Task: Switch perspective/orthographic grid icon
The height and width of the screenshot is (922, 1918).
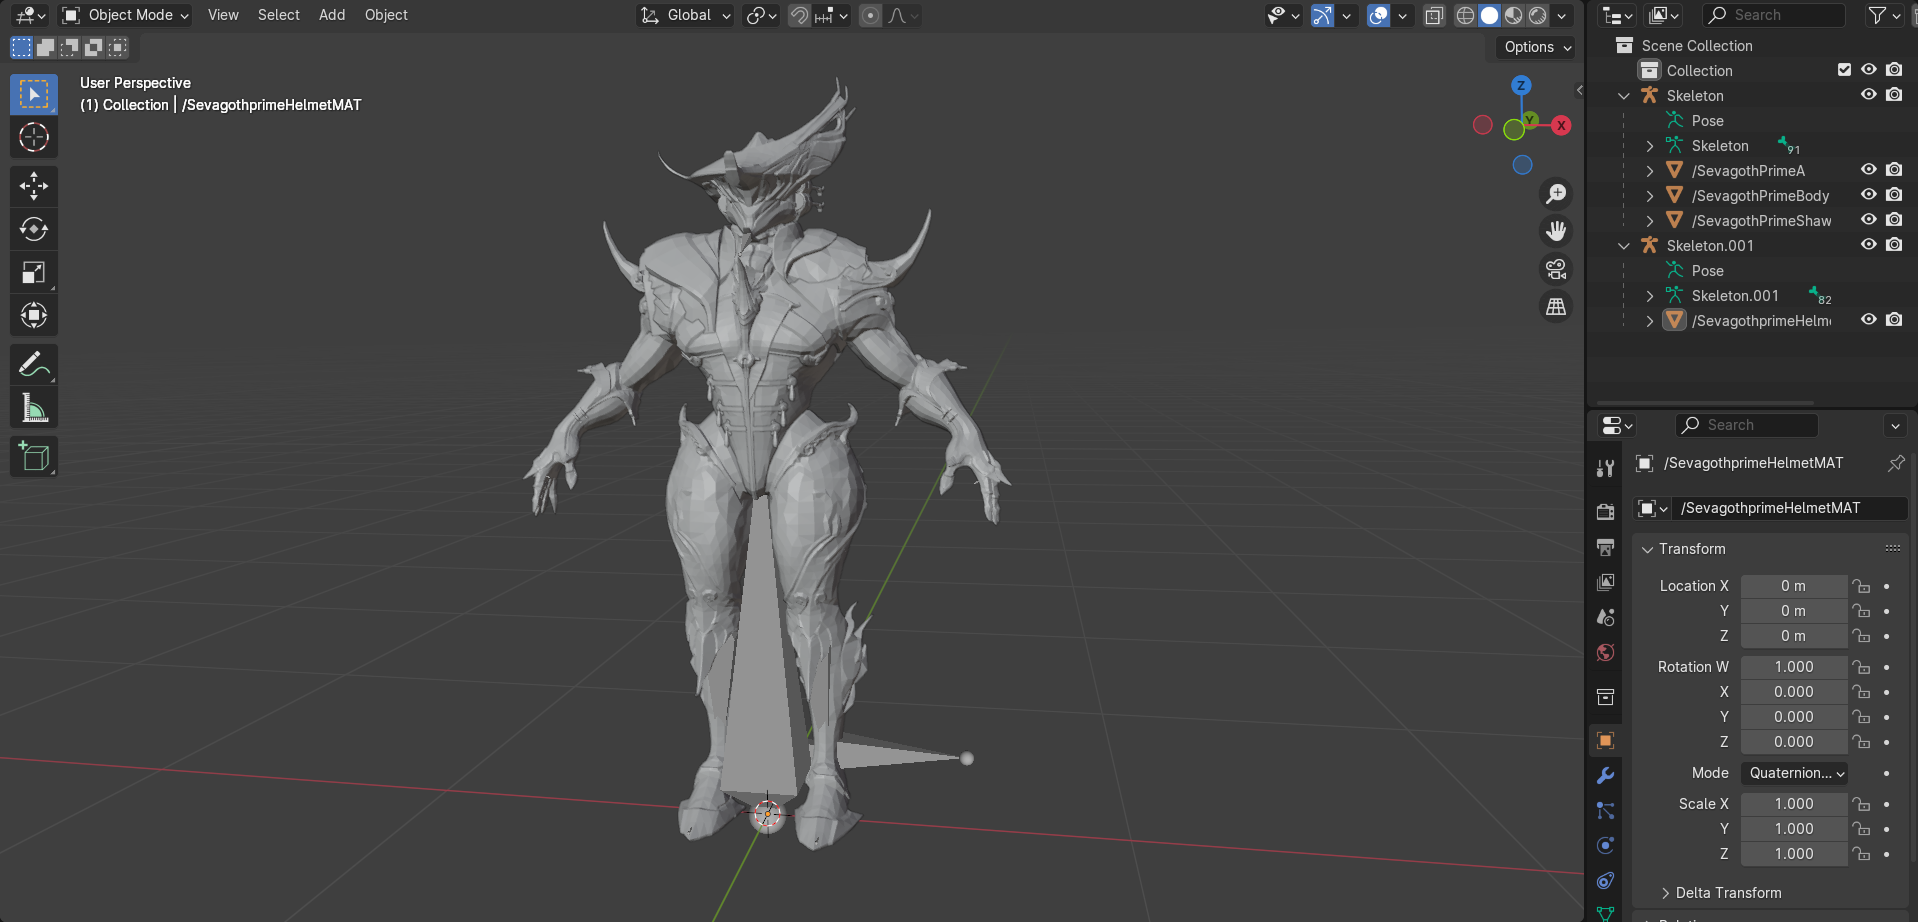Action: (1556, 307)
